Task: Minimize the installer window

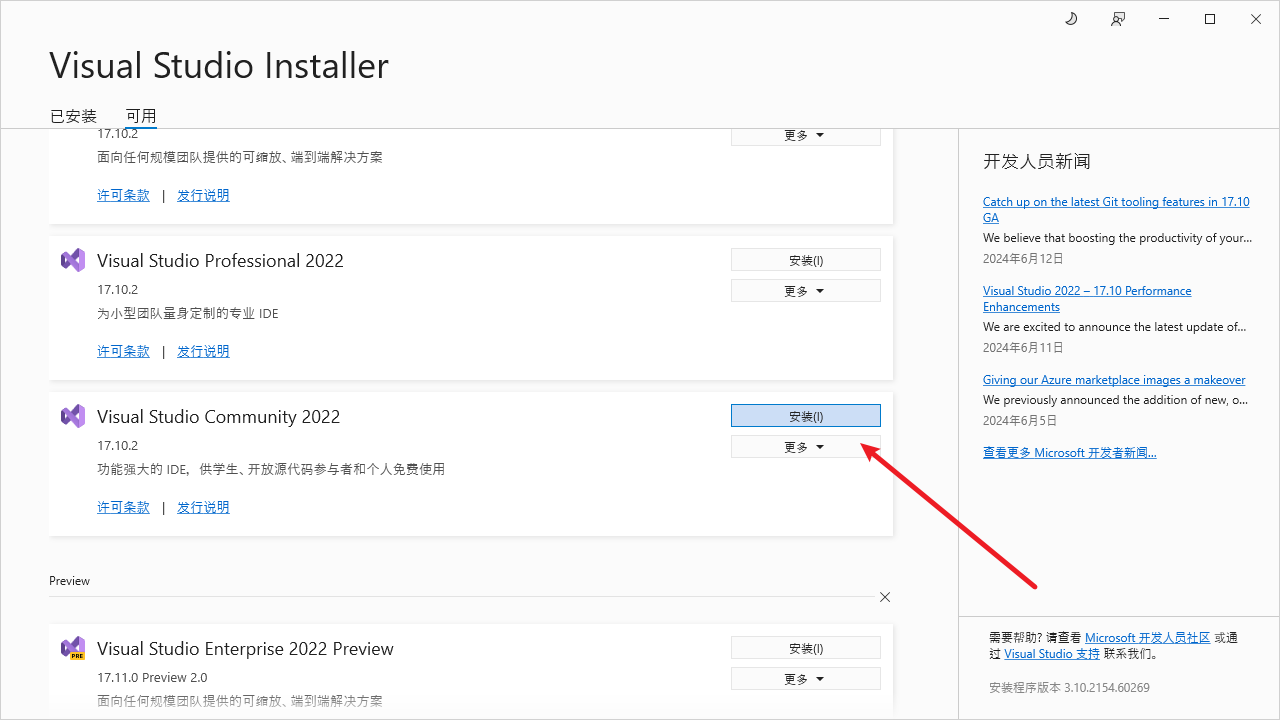Action: [x=1164, y=19]
